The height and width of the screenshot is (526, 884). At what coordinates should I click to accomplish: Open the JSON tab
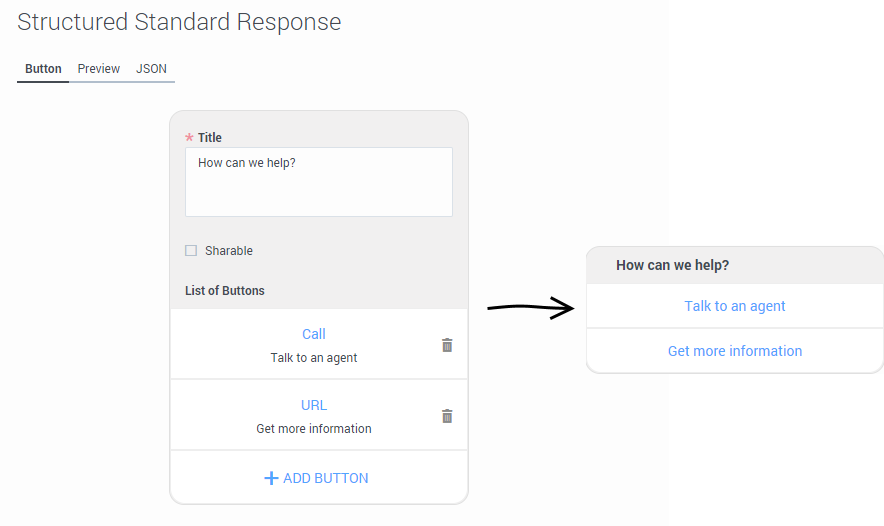[x=151, y=69]
